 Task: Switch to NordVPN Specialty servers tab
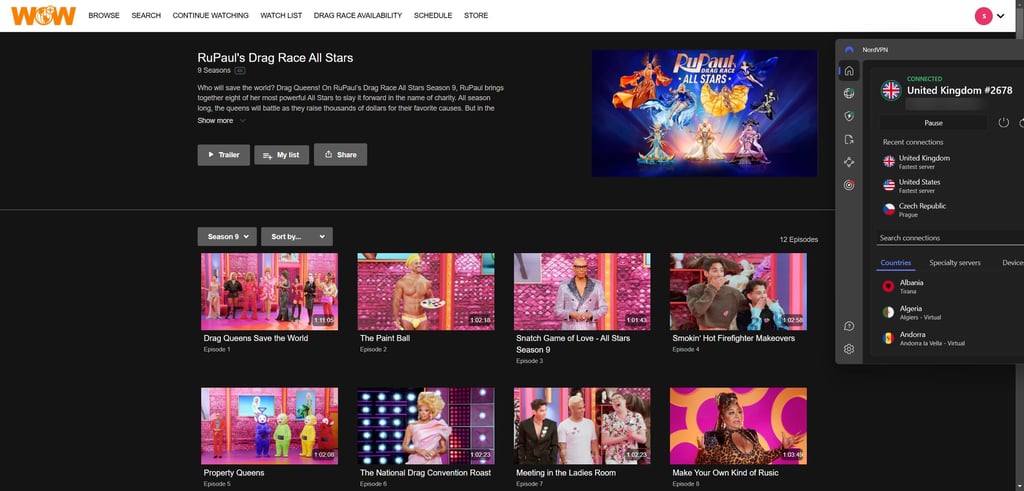(955, 262)
